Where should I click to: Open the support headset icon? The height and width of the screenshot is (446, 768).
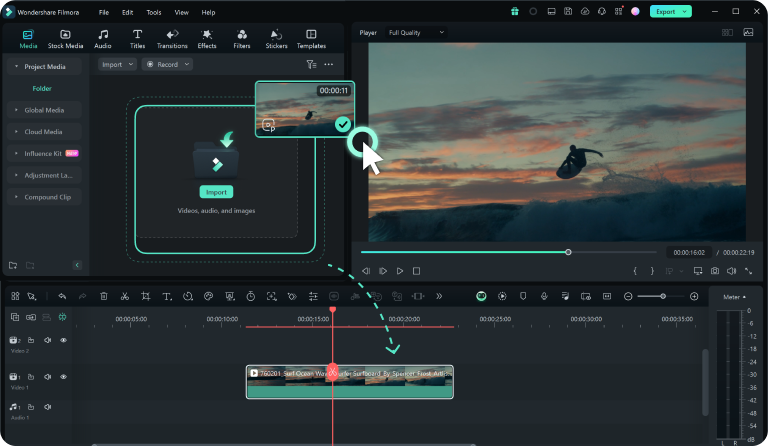(602, 11)
